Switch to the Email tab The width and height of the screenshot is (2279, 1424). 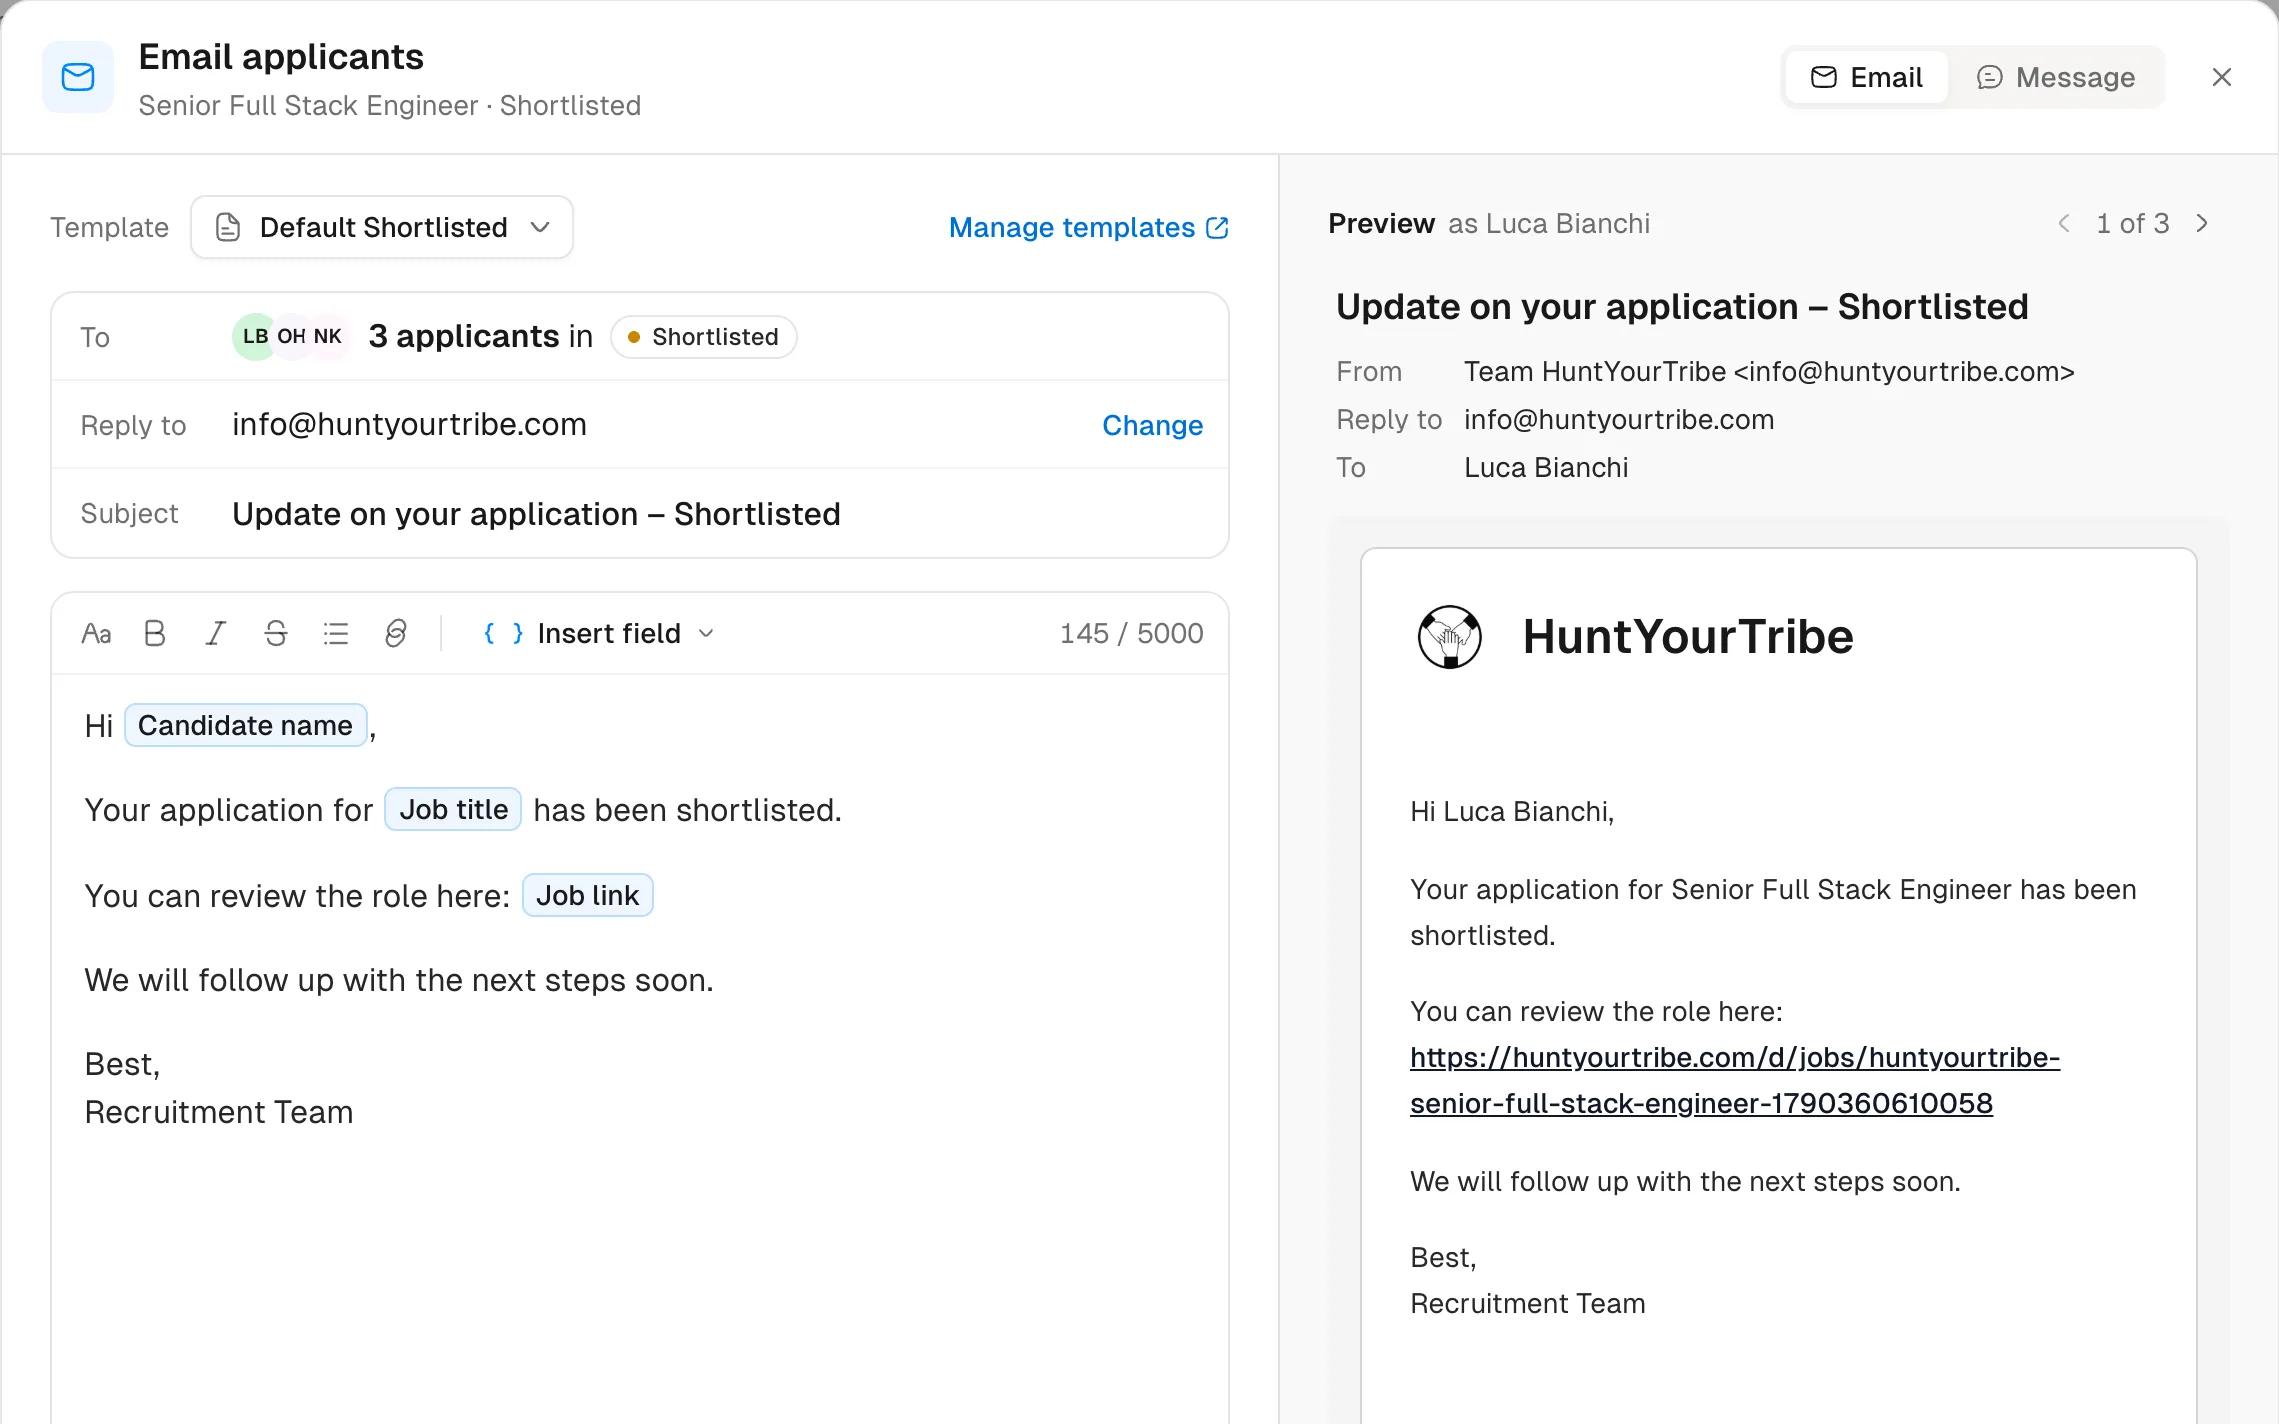point(1867,77)
